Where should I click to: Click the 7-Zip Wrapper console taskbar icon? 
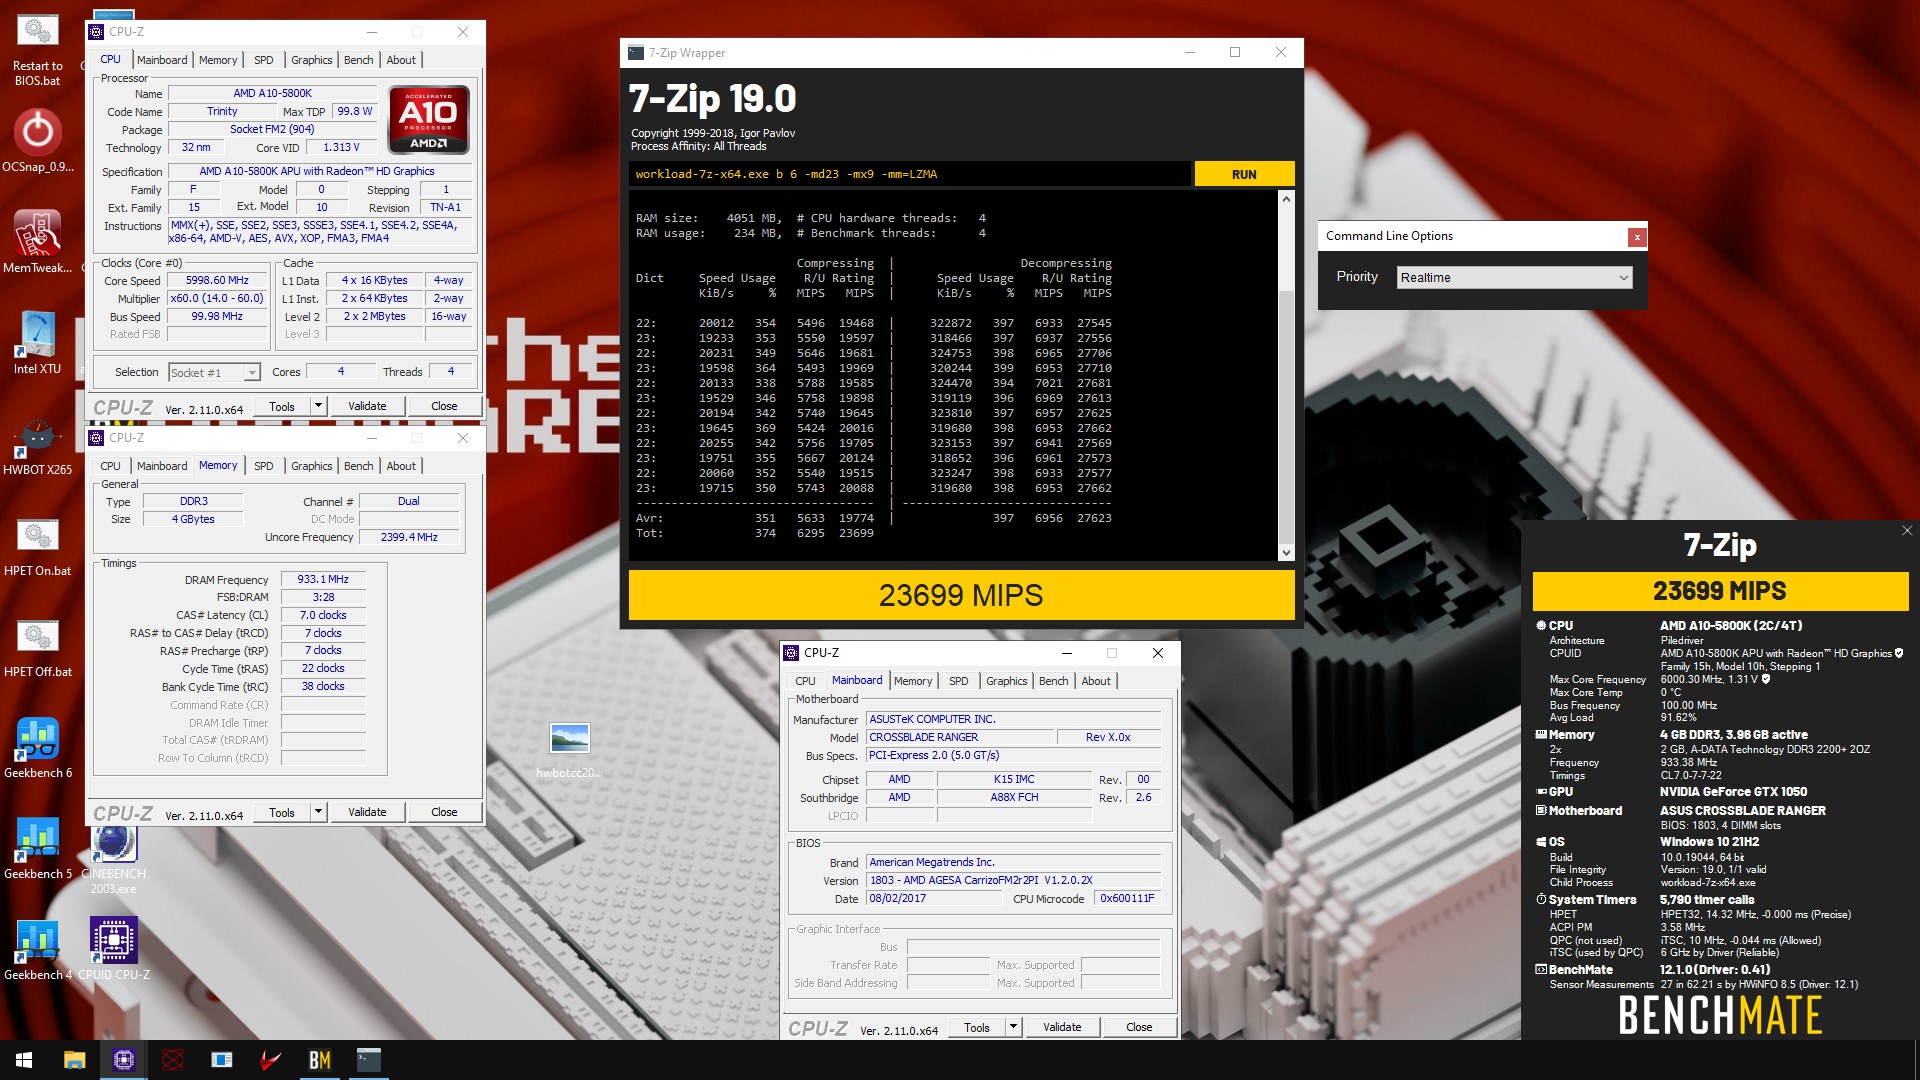click(369, 1060)
